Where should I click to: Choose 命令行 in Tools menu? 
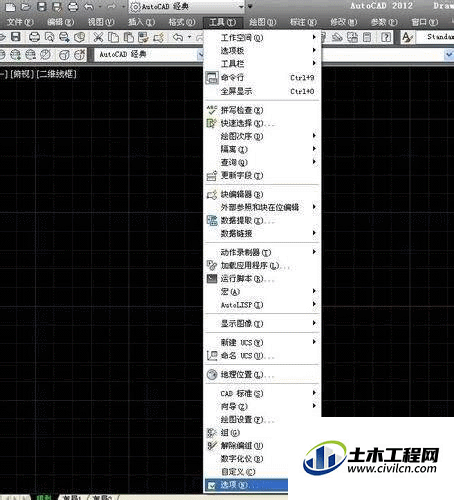(262, 78)
